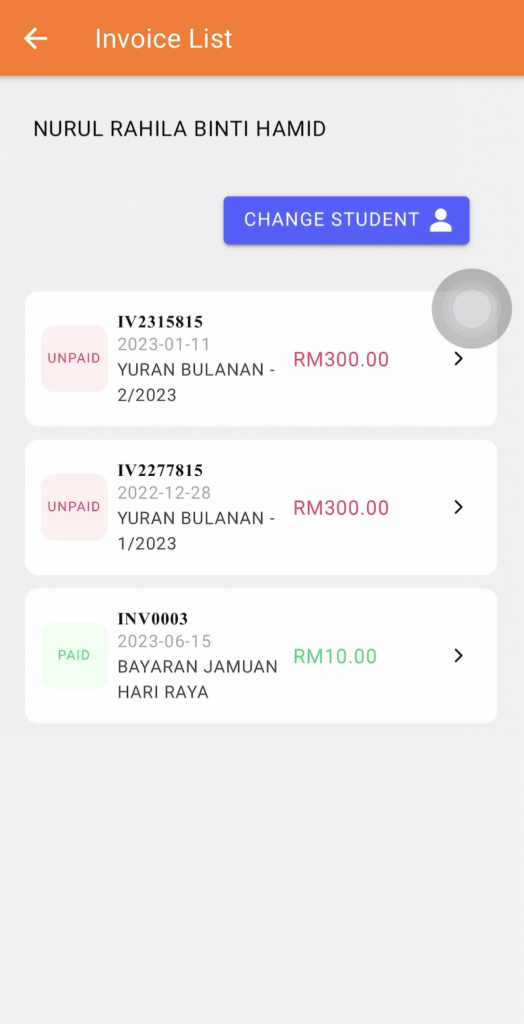
Task: Select the Invoice List header title
Action: (x=163, y=39)
